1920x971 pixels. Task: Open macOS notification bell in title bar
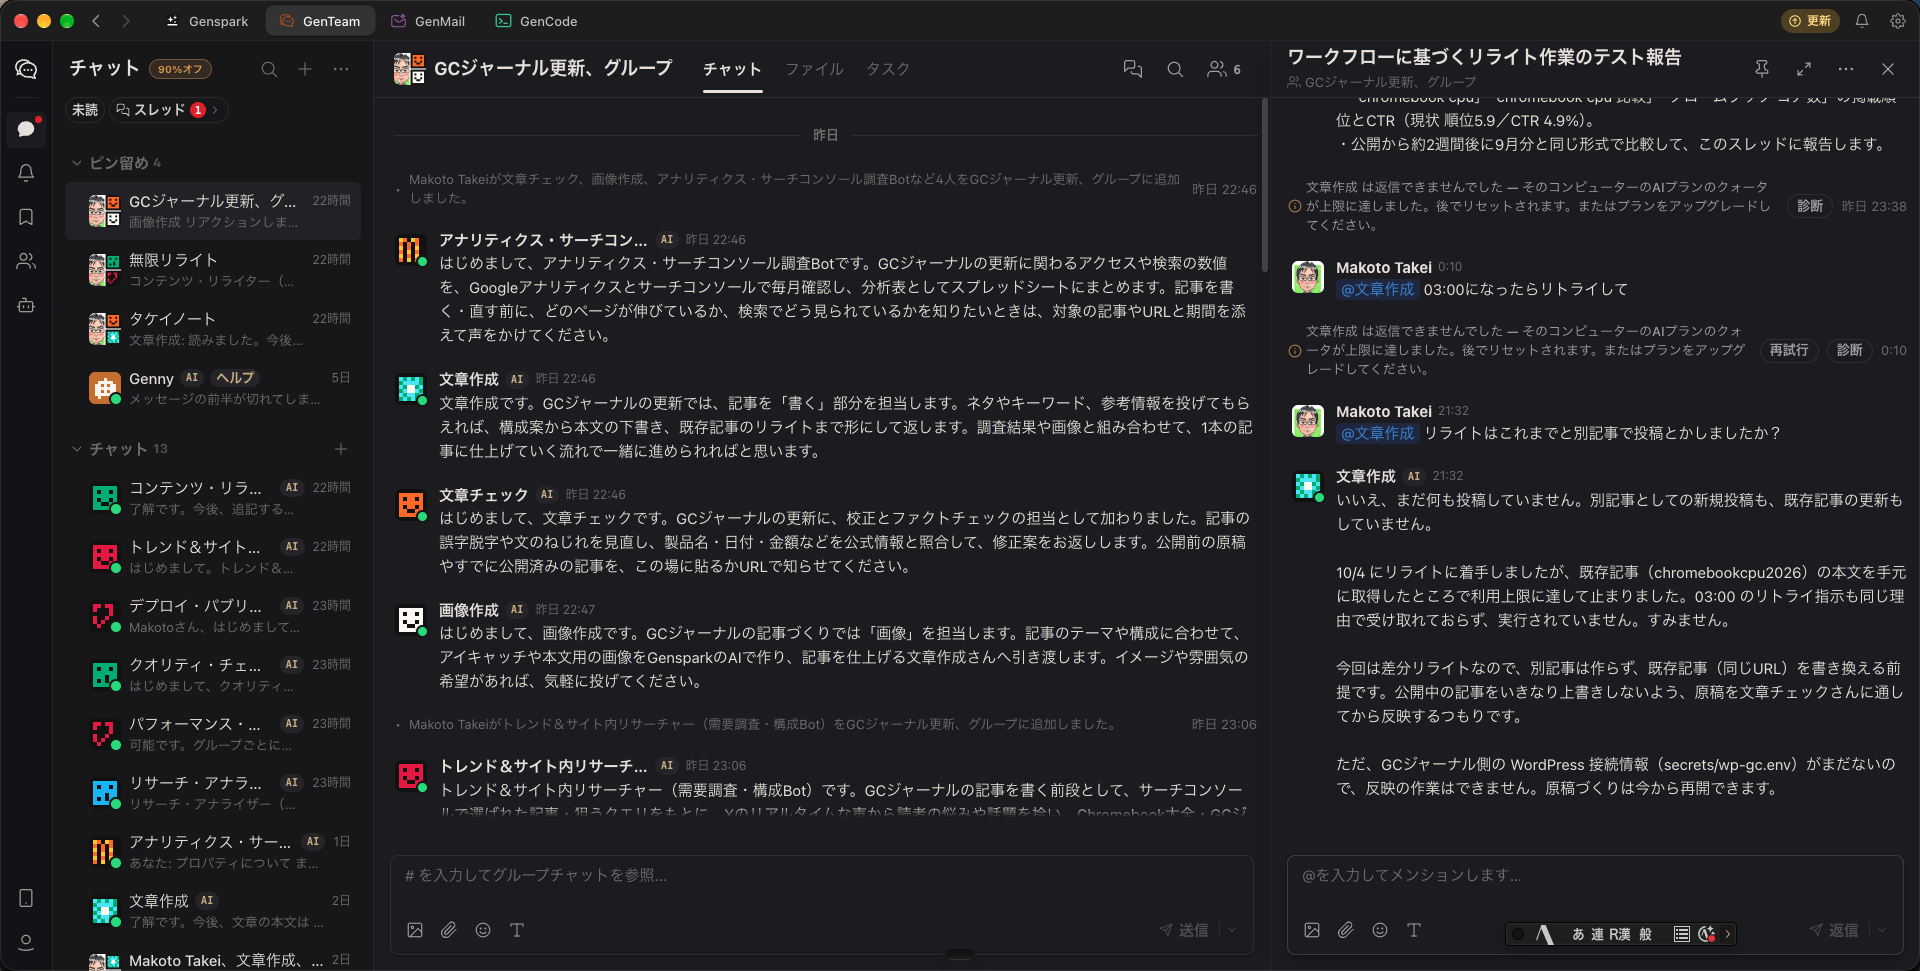(1862, 21)
